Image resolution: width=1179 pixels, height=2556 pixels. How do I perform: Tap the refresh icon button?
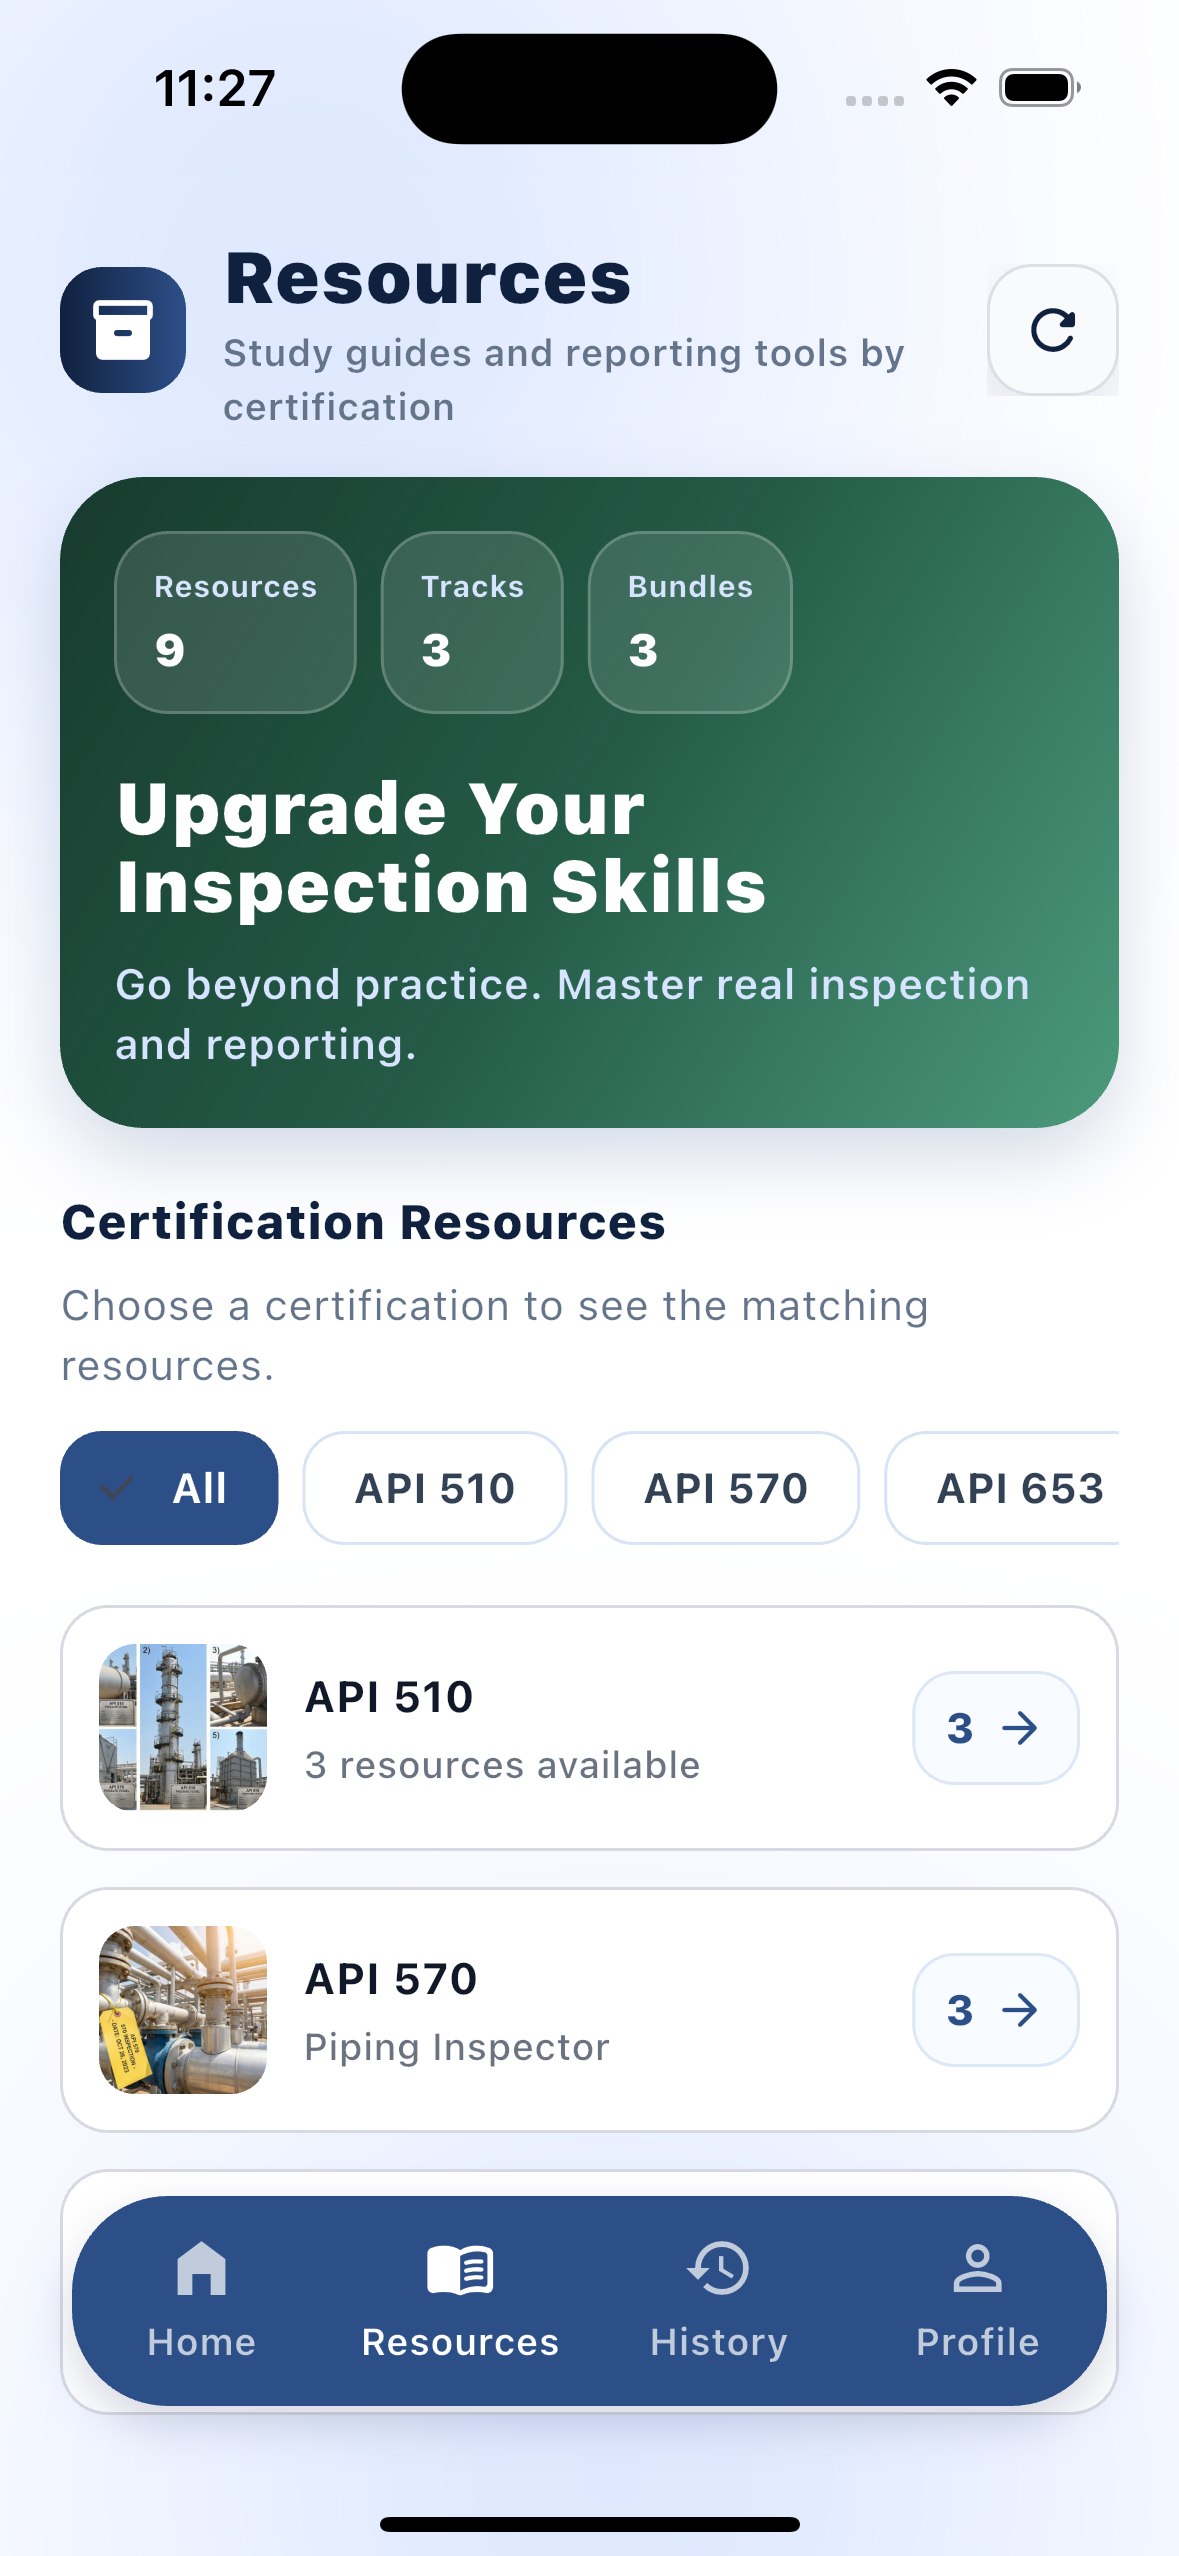(1052, 330)
